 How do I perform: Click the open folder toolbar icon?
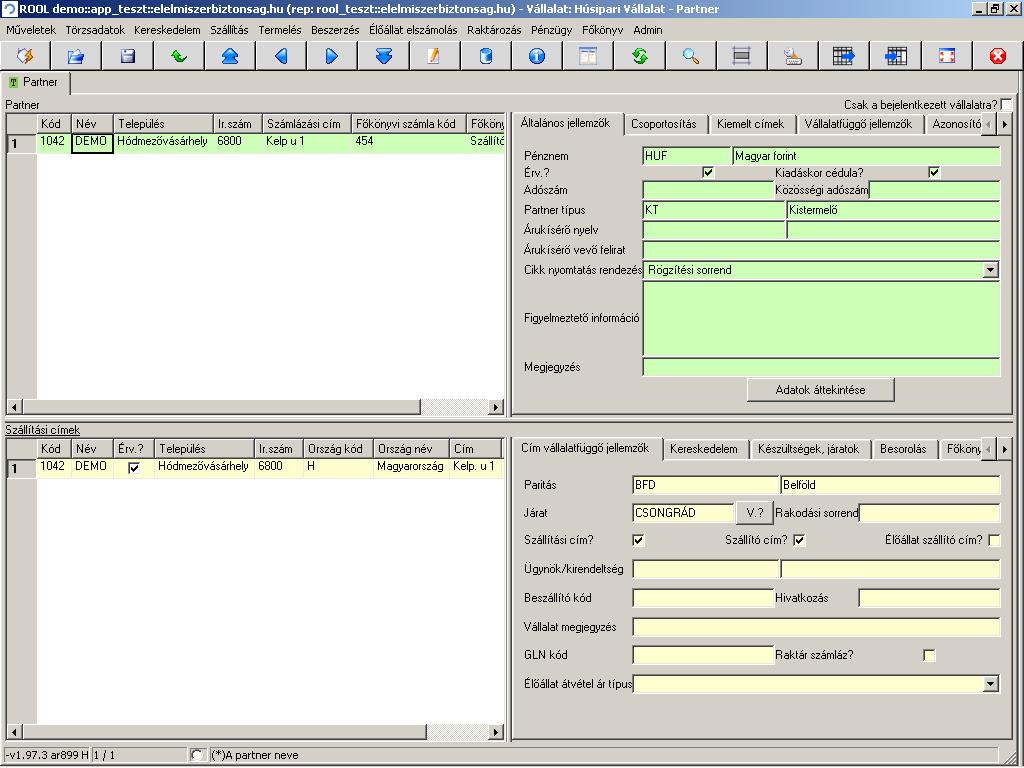tap(76, 56)
